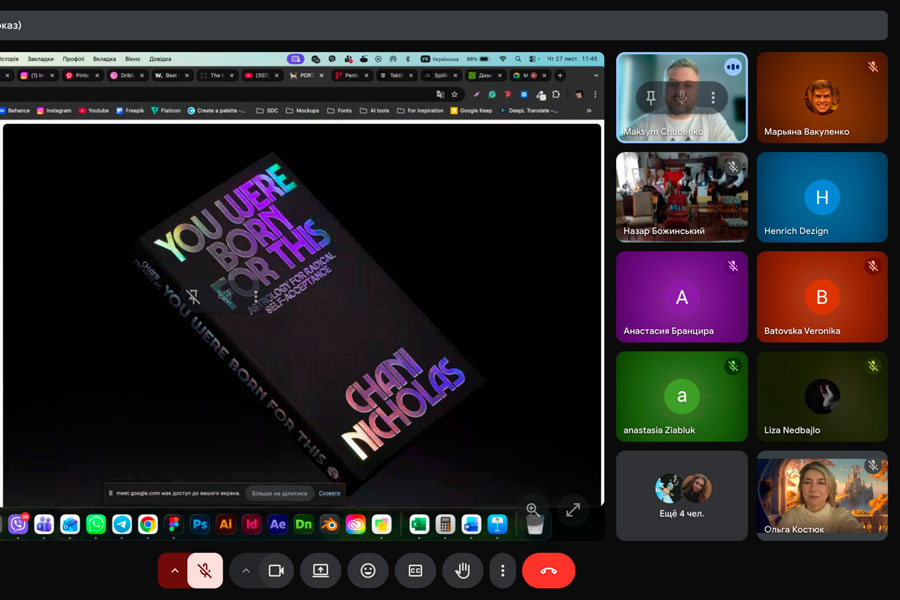Open options on Maksym Chubenko's tile
This screenshot has height=600, width=900.
tap(713, 97)
